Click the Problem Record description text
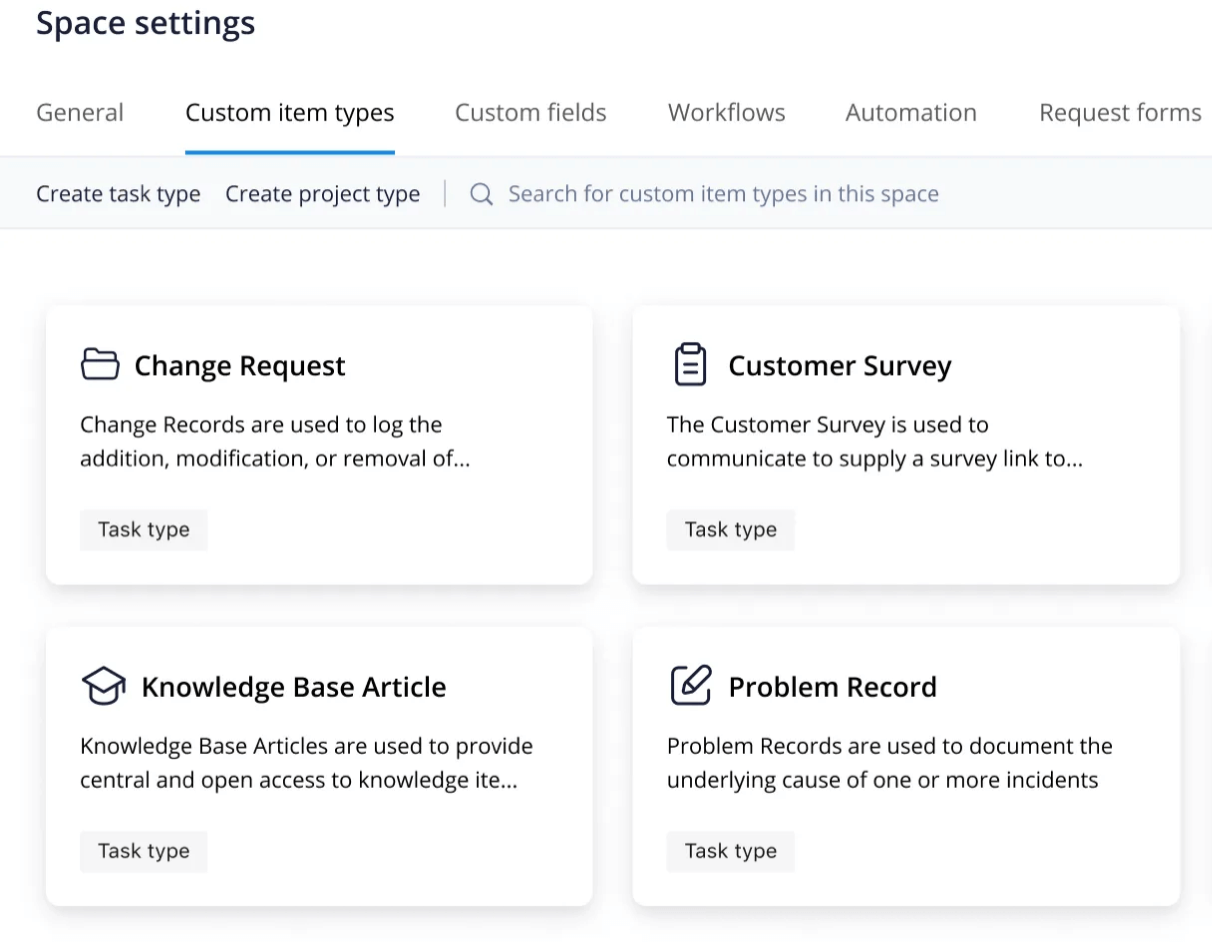1212x946 pixels. [890, 763]
